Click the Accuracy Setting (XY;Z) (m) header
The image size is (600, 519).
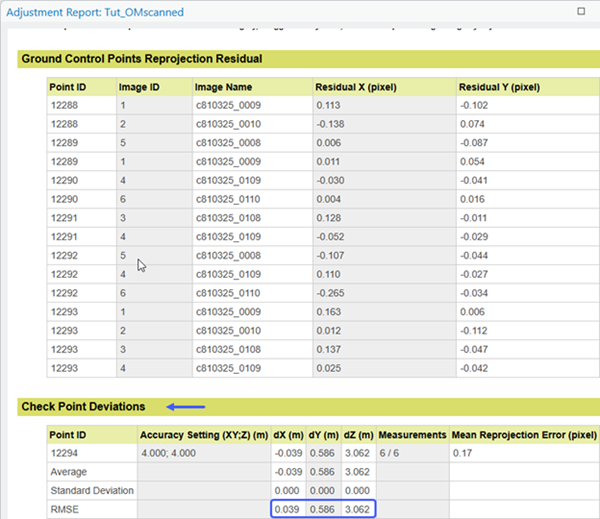[x=204, y=435]
